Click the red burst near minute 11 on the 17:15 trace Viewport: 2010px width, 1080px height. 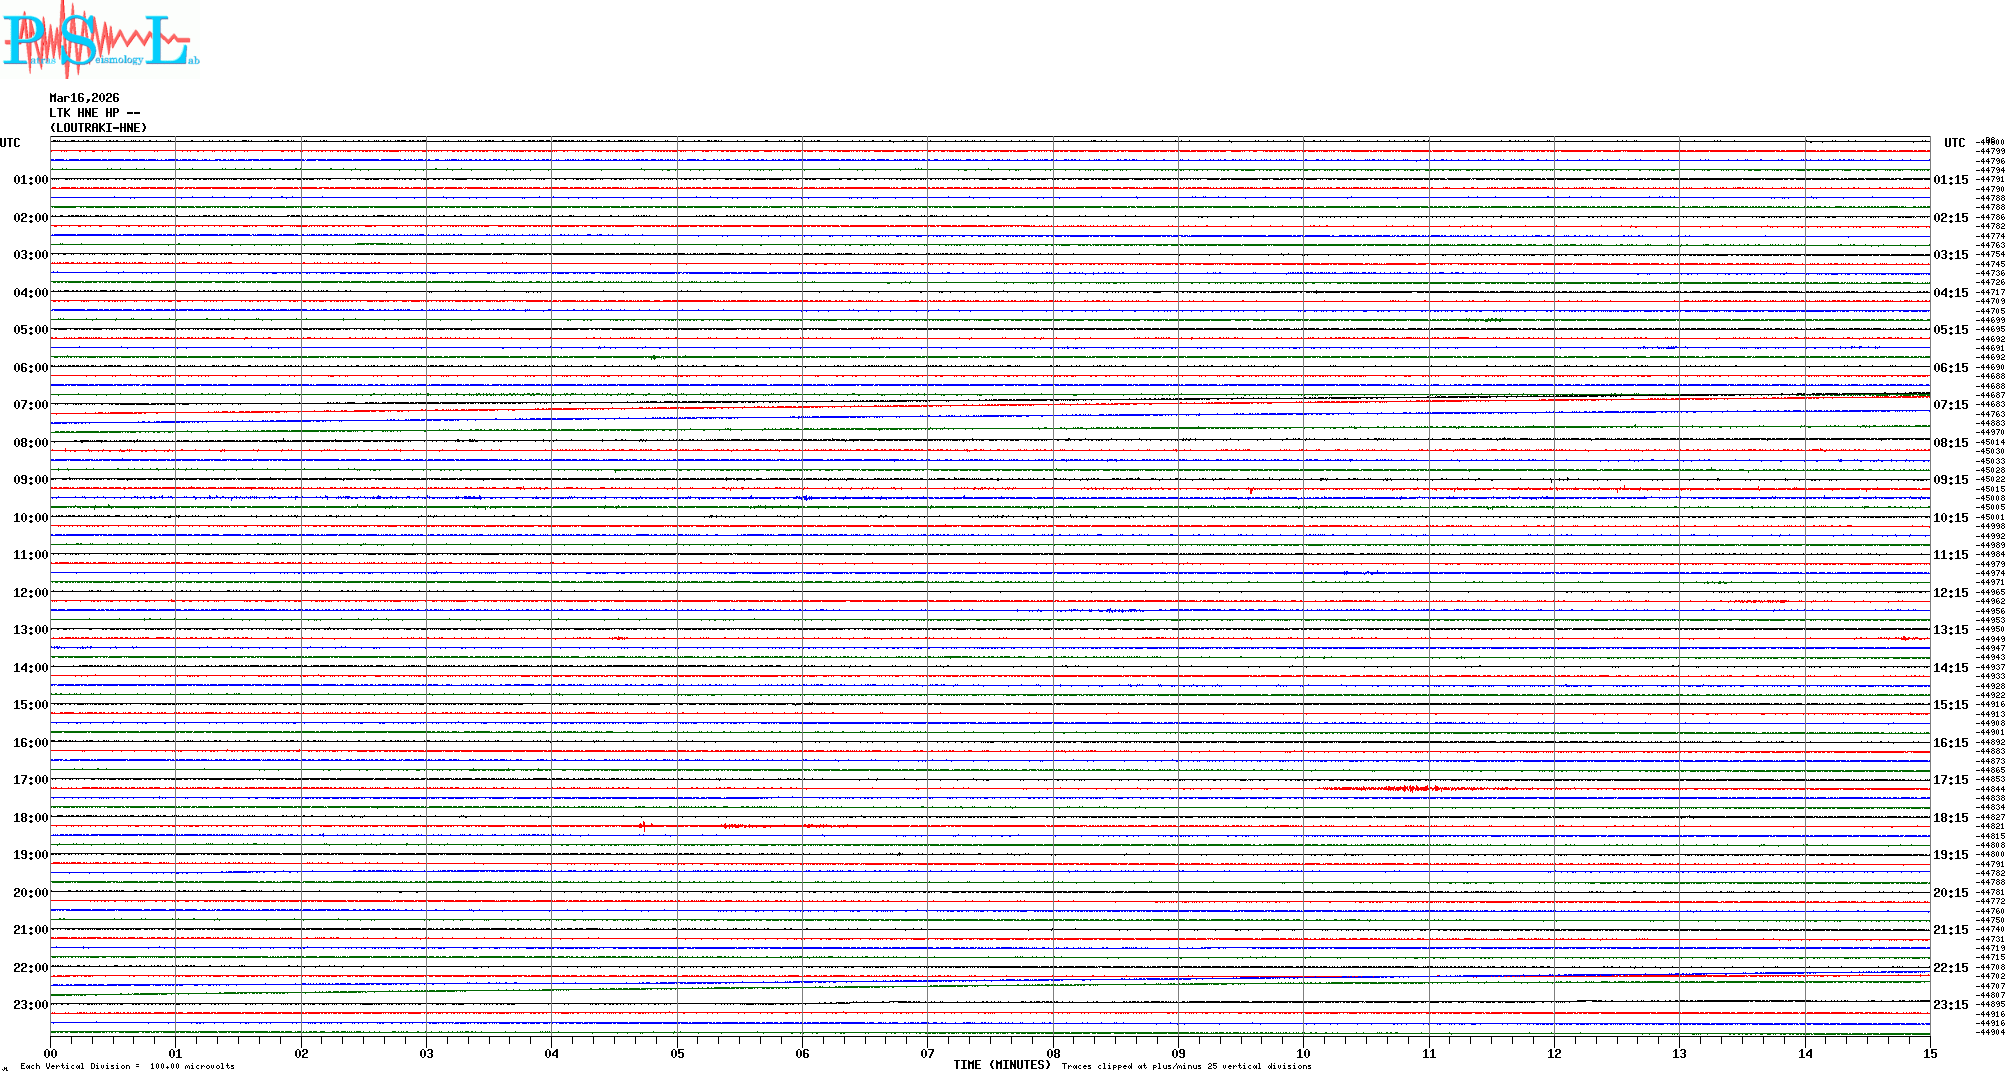point(1410,789)
